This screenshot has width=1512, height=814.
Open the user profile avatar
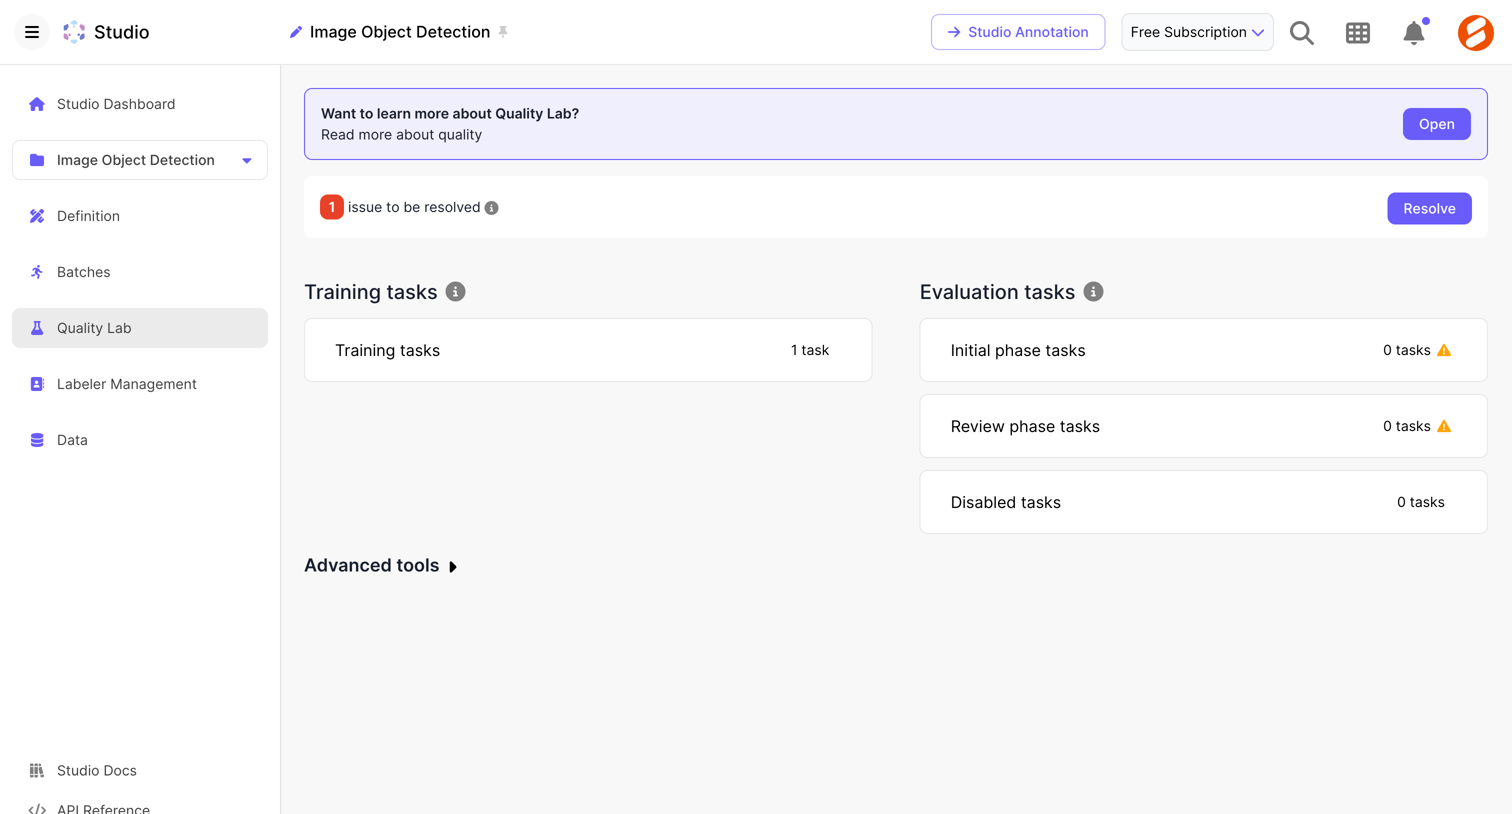click(x=1475, y=32)
